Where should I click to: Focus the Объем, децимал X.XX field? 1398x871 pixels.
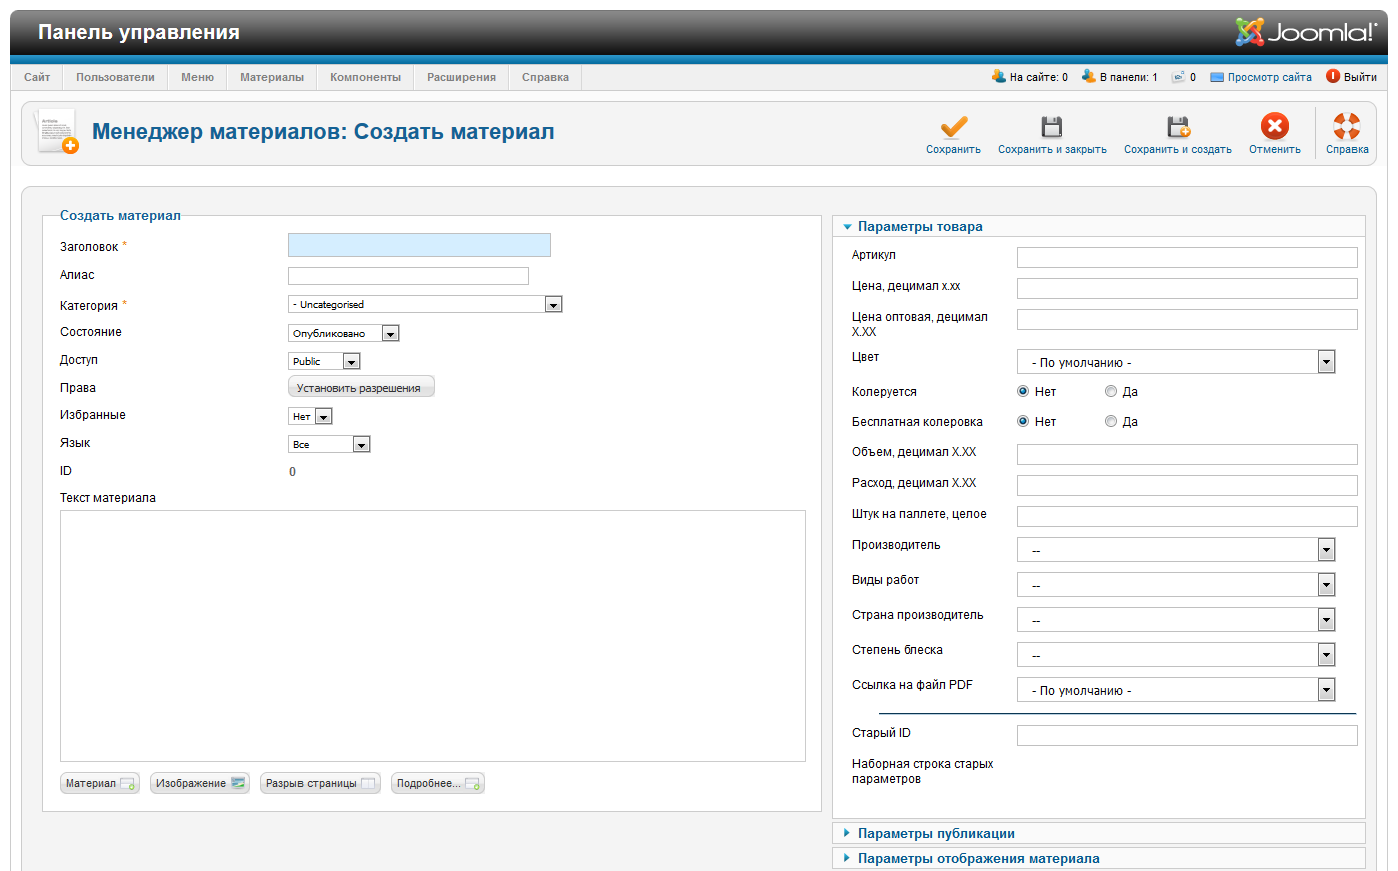click(x=1187, y=454)
